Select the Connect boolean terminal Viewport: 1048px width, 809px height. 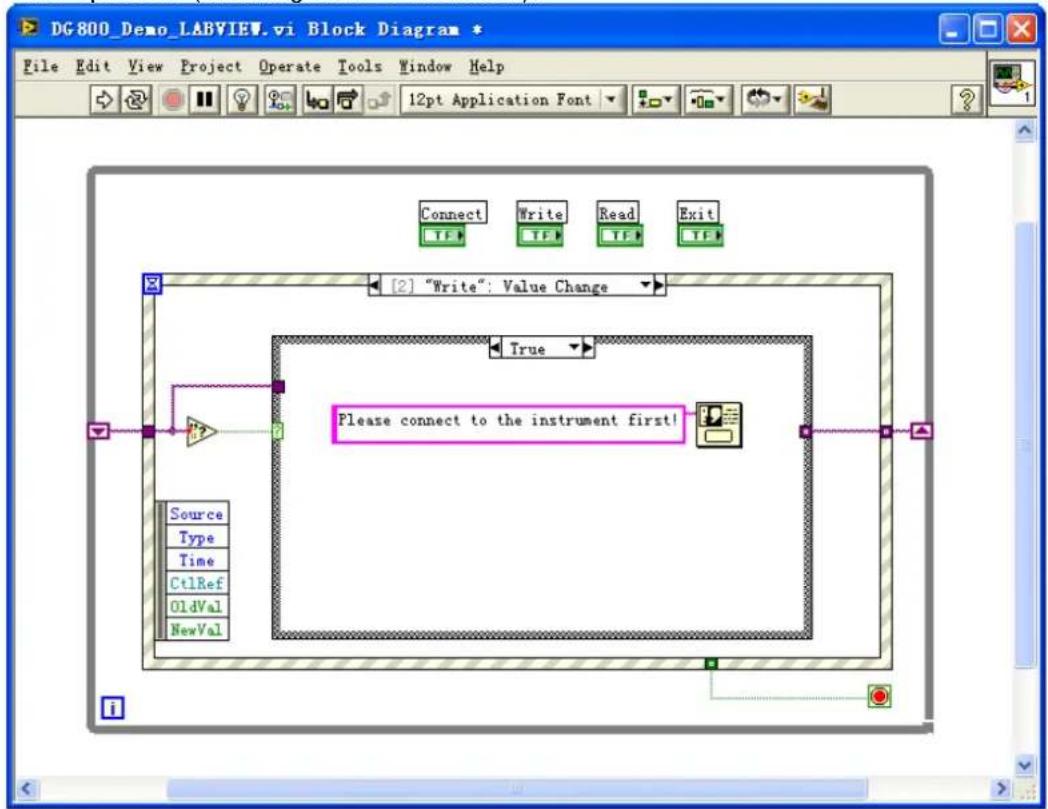442,235
